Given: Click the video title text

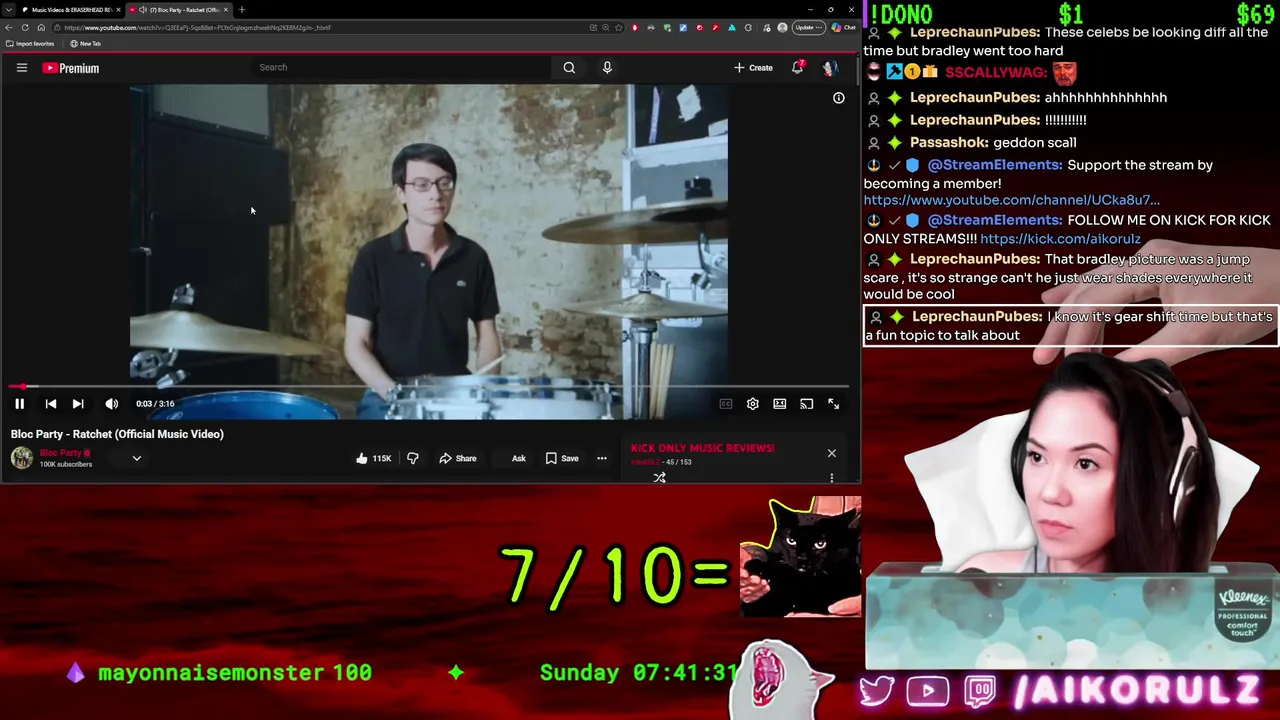Looking at the screenshot, I should click(x=117, y=434).
